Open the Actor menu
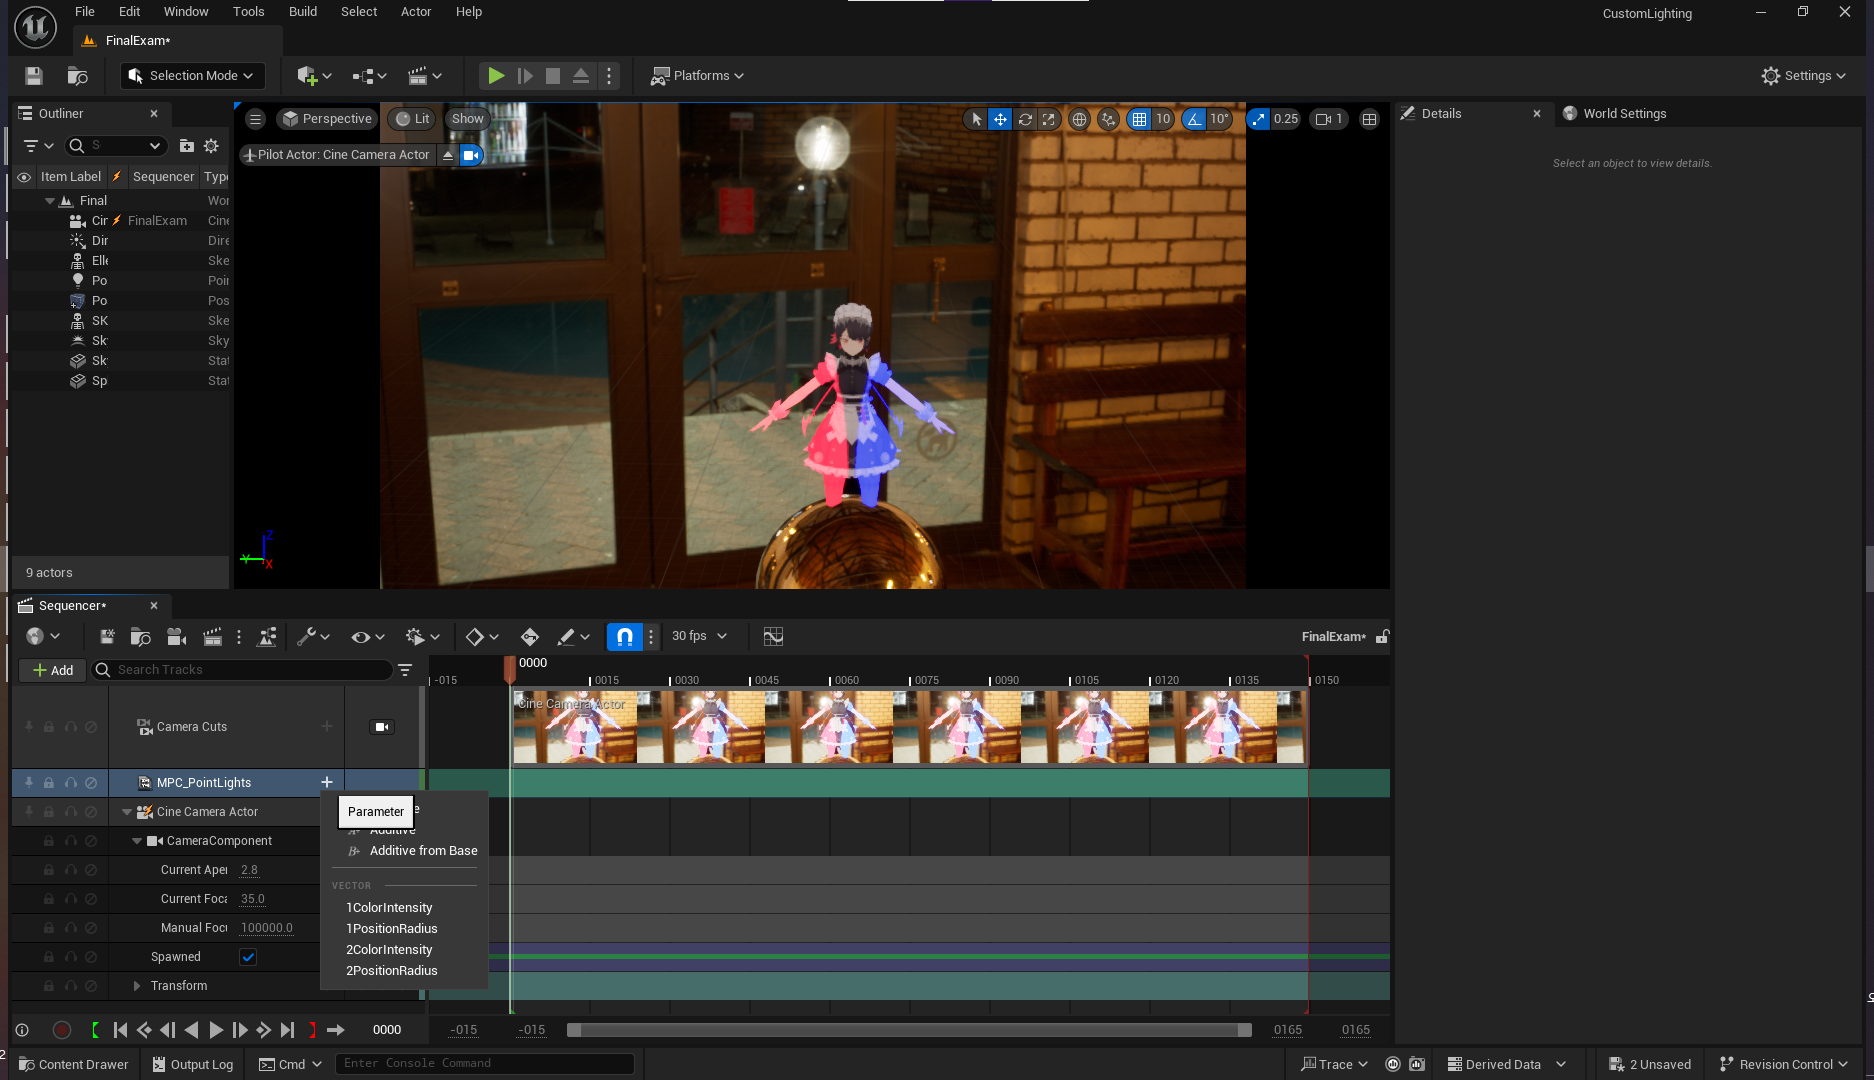 point(416,12)
